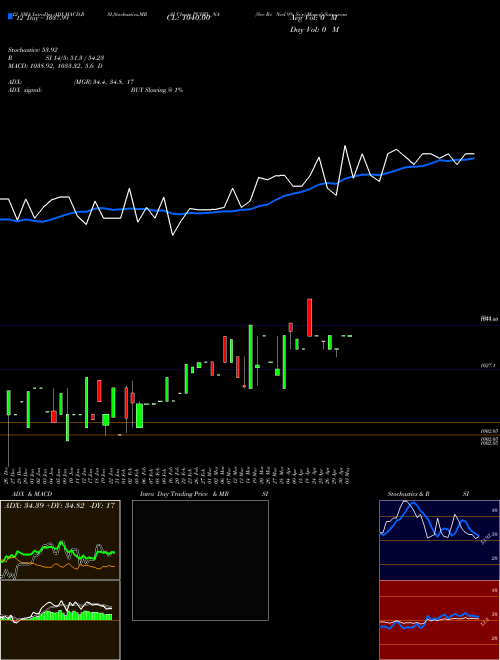Image resolution: width=500 pixels, height=660 pixels.
Task: Click the tall red candlestick at chart peak
Action: pos(309,317)
